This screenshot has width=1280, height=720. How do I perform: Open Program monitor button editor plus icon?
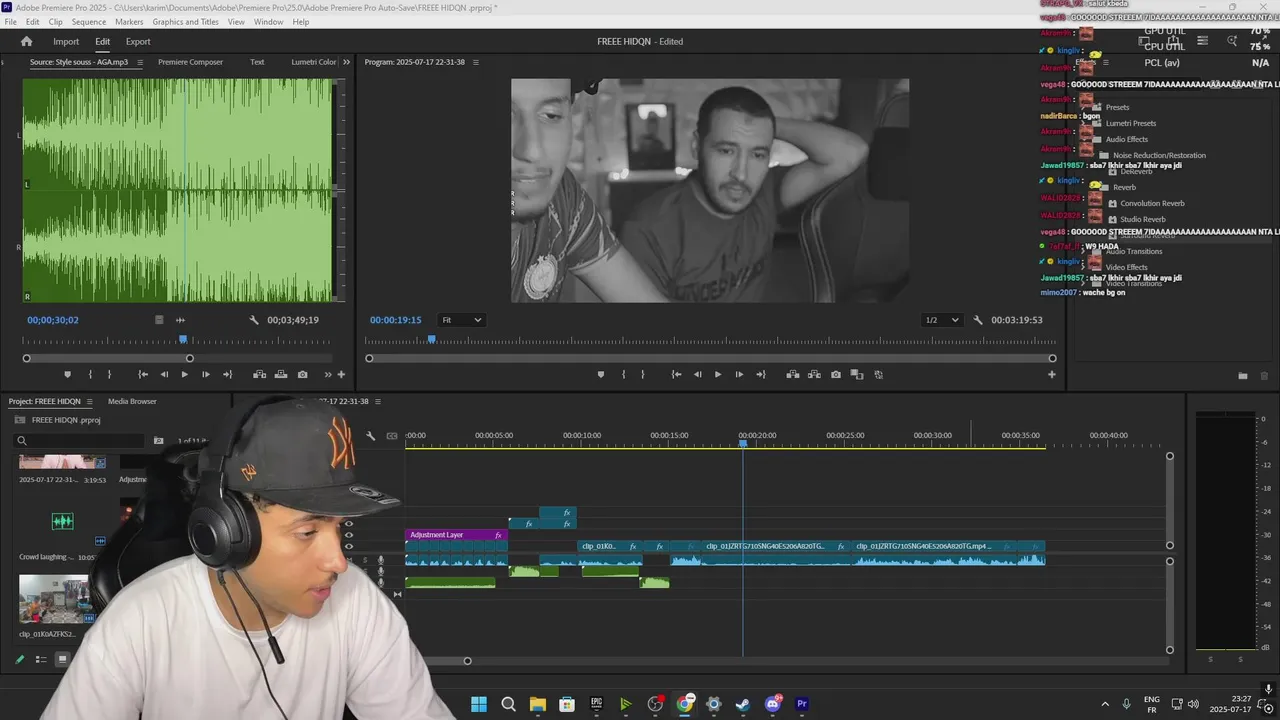coord(1051,374)
